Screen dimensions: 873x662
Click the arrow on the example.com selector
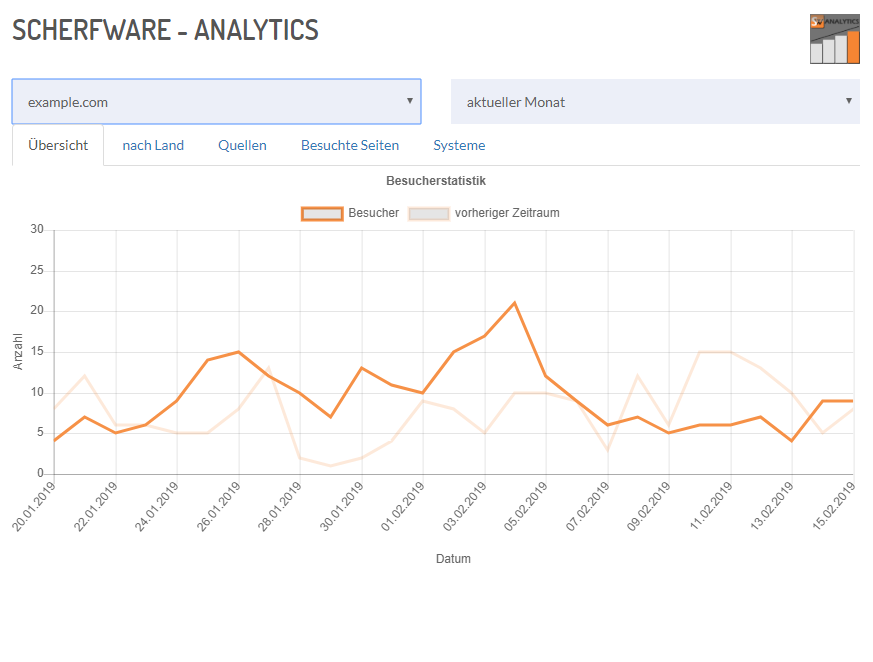(410, 101)
